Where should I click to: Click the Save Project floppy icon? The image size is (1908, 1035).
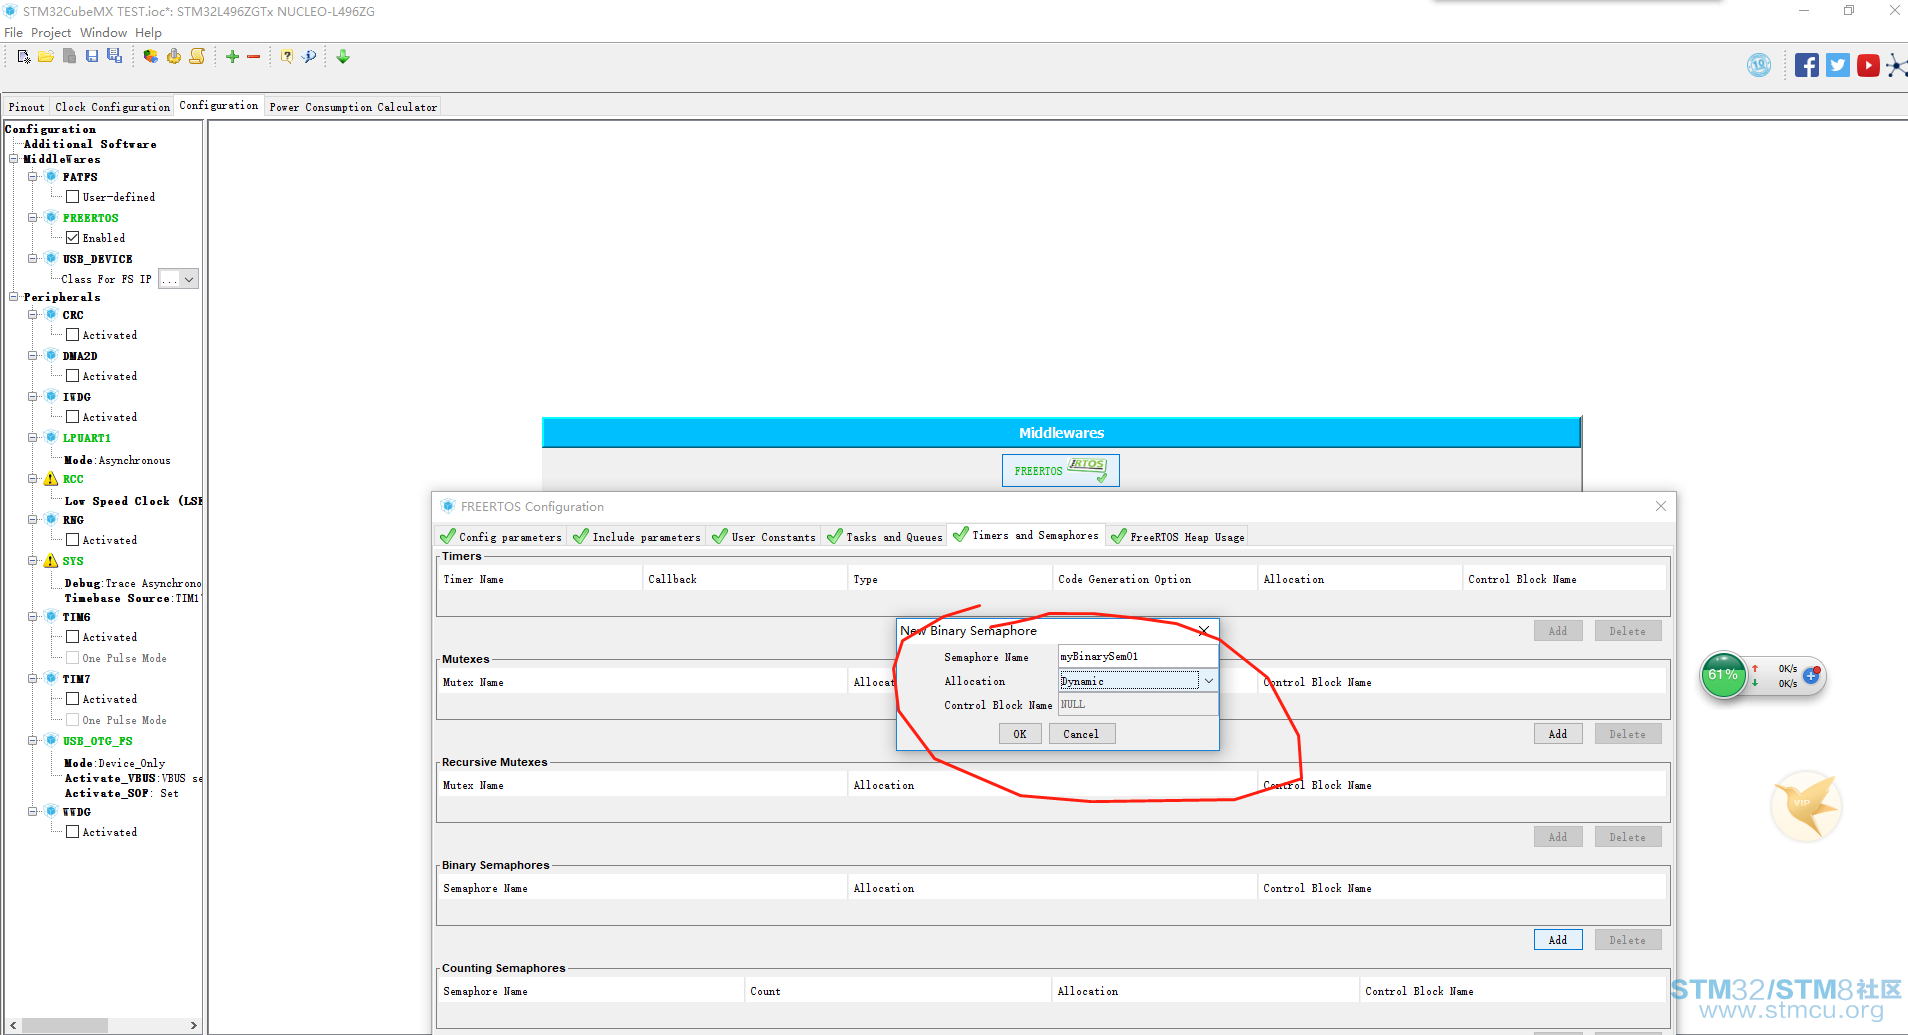point(92,57)
